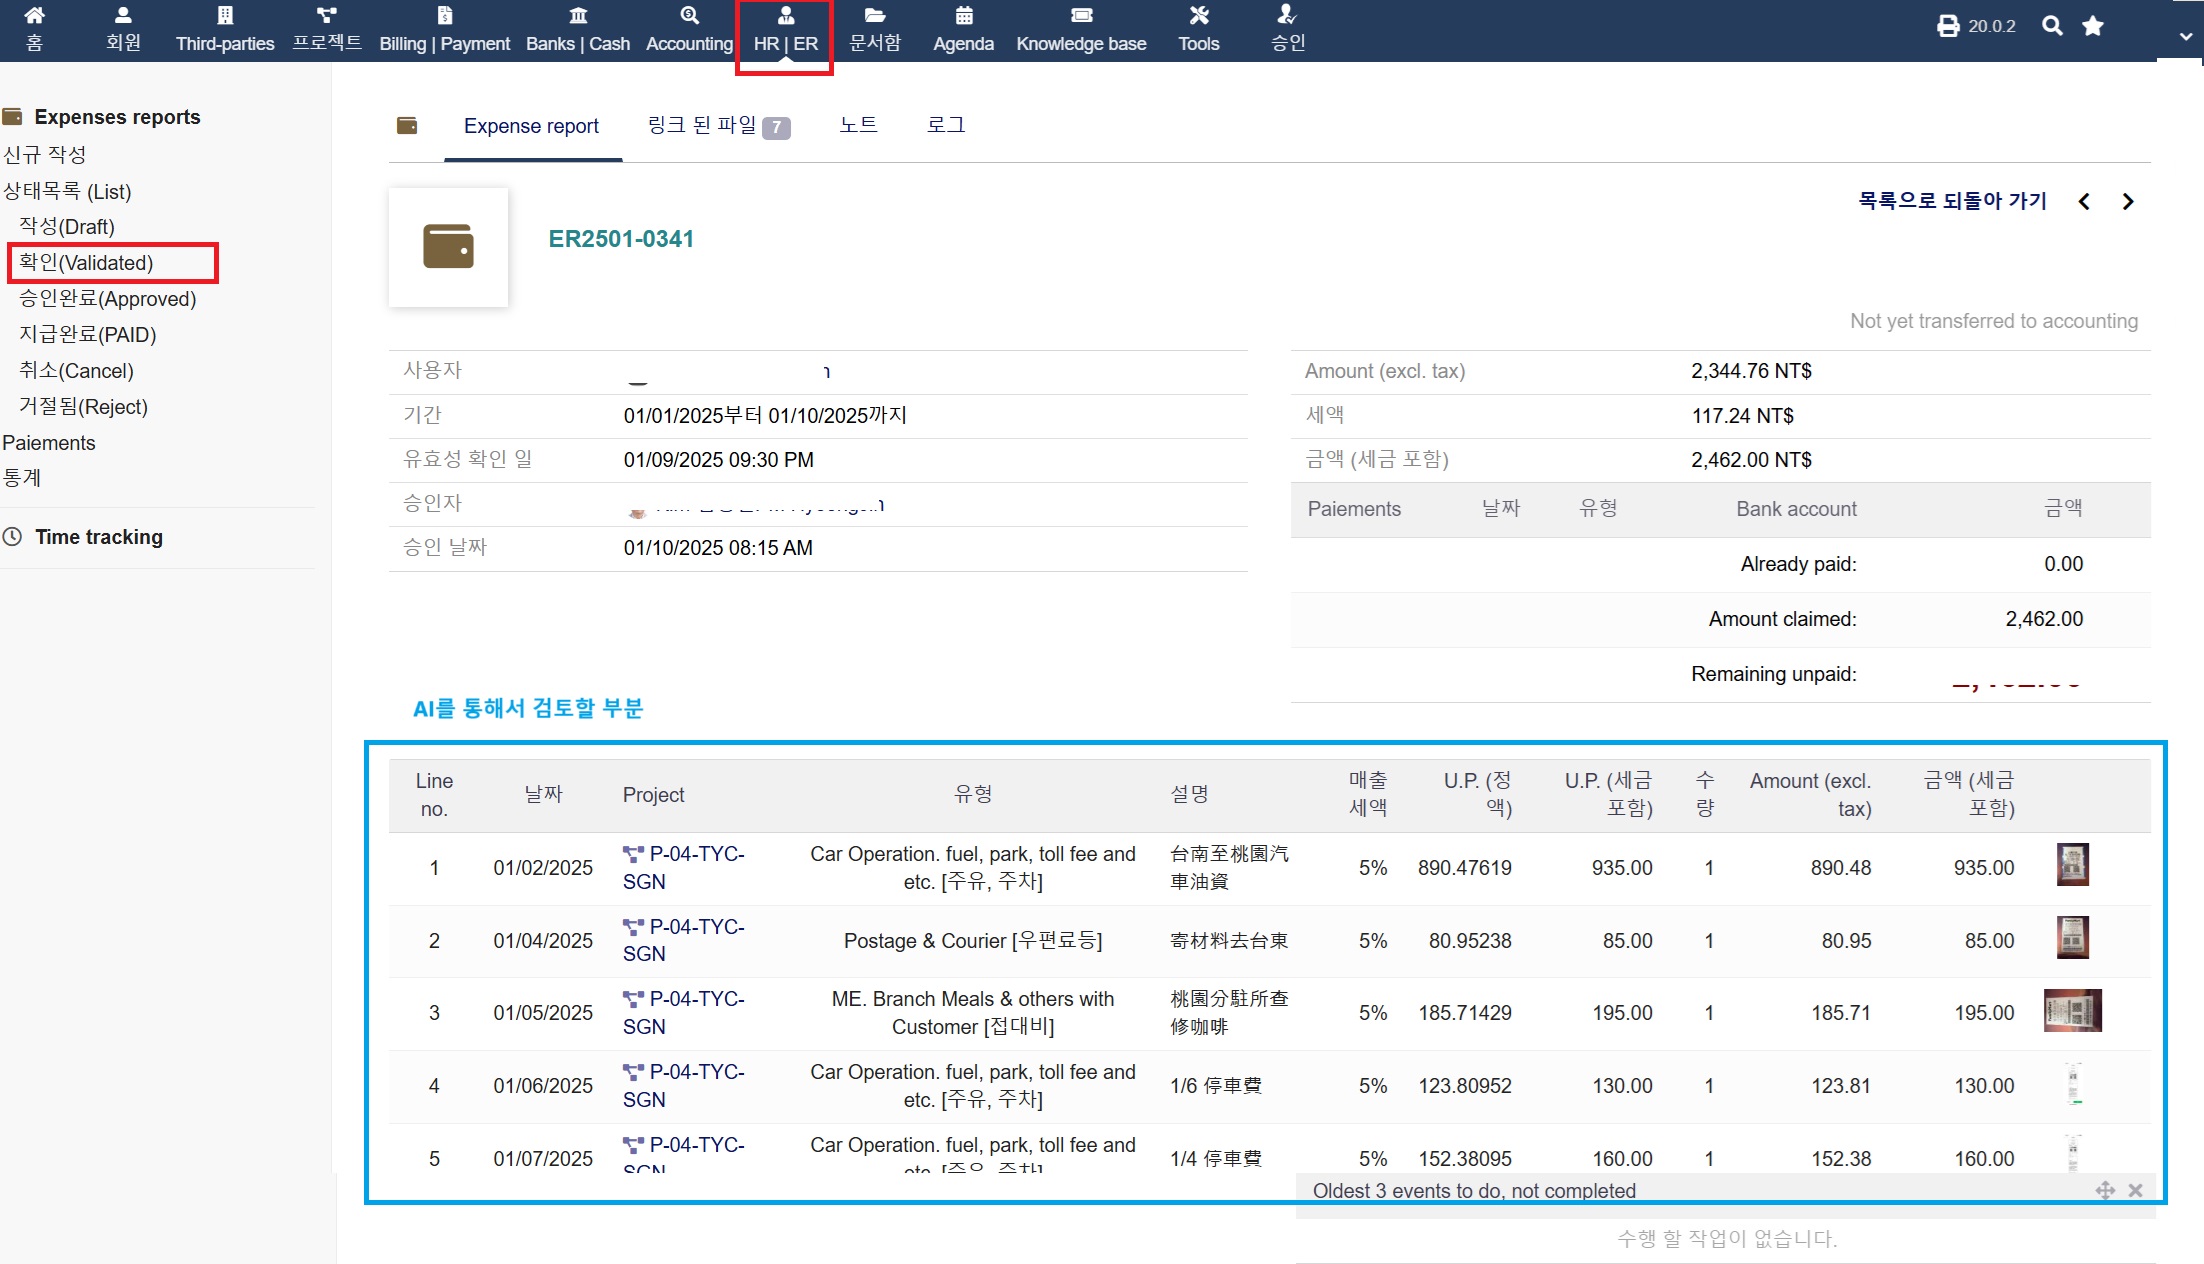Open the Third-parties module
The width and height of the screenshot is (2204, 1264).
pyautogui.click(x=225, y=28)
